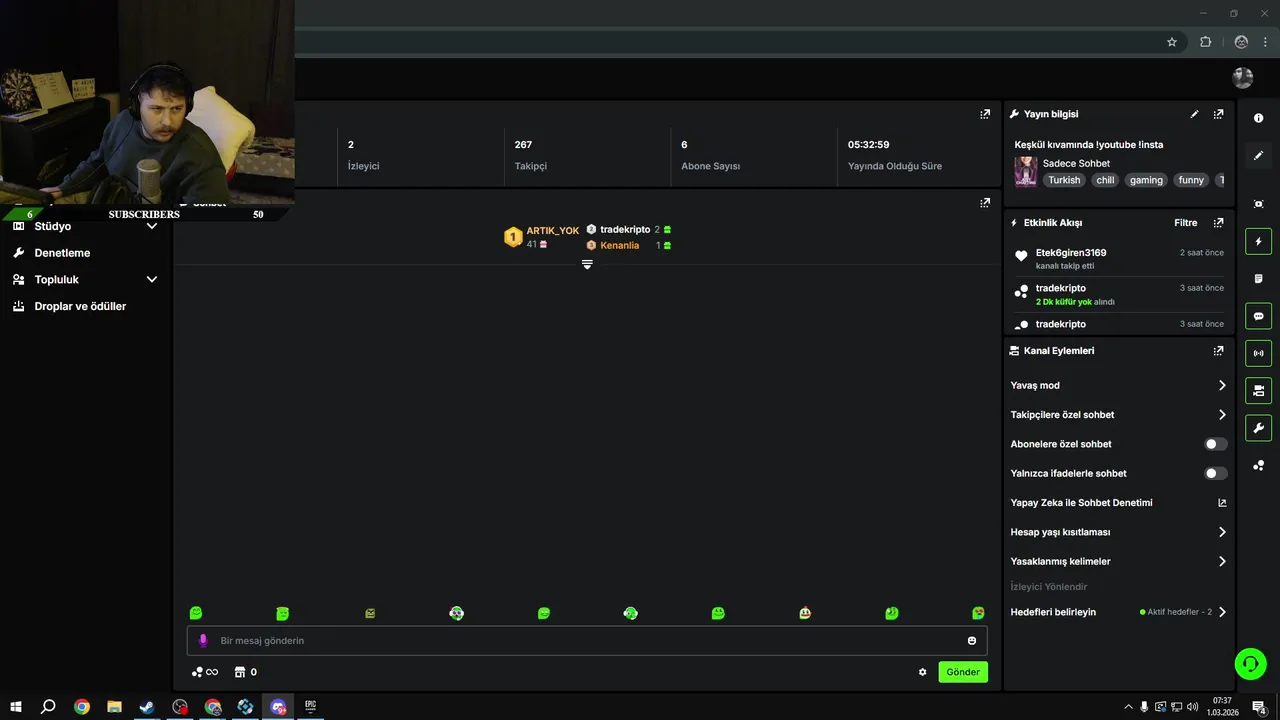Bookmark page with the star icon

(x=1172, y=42)
